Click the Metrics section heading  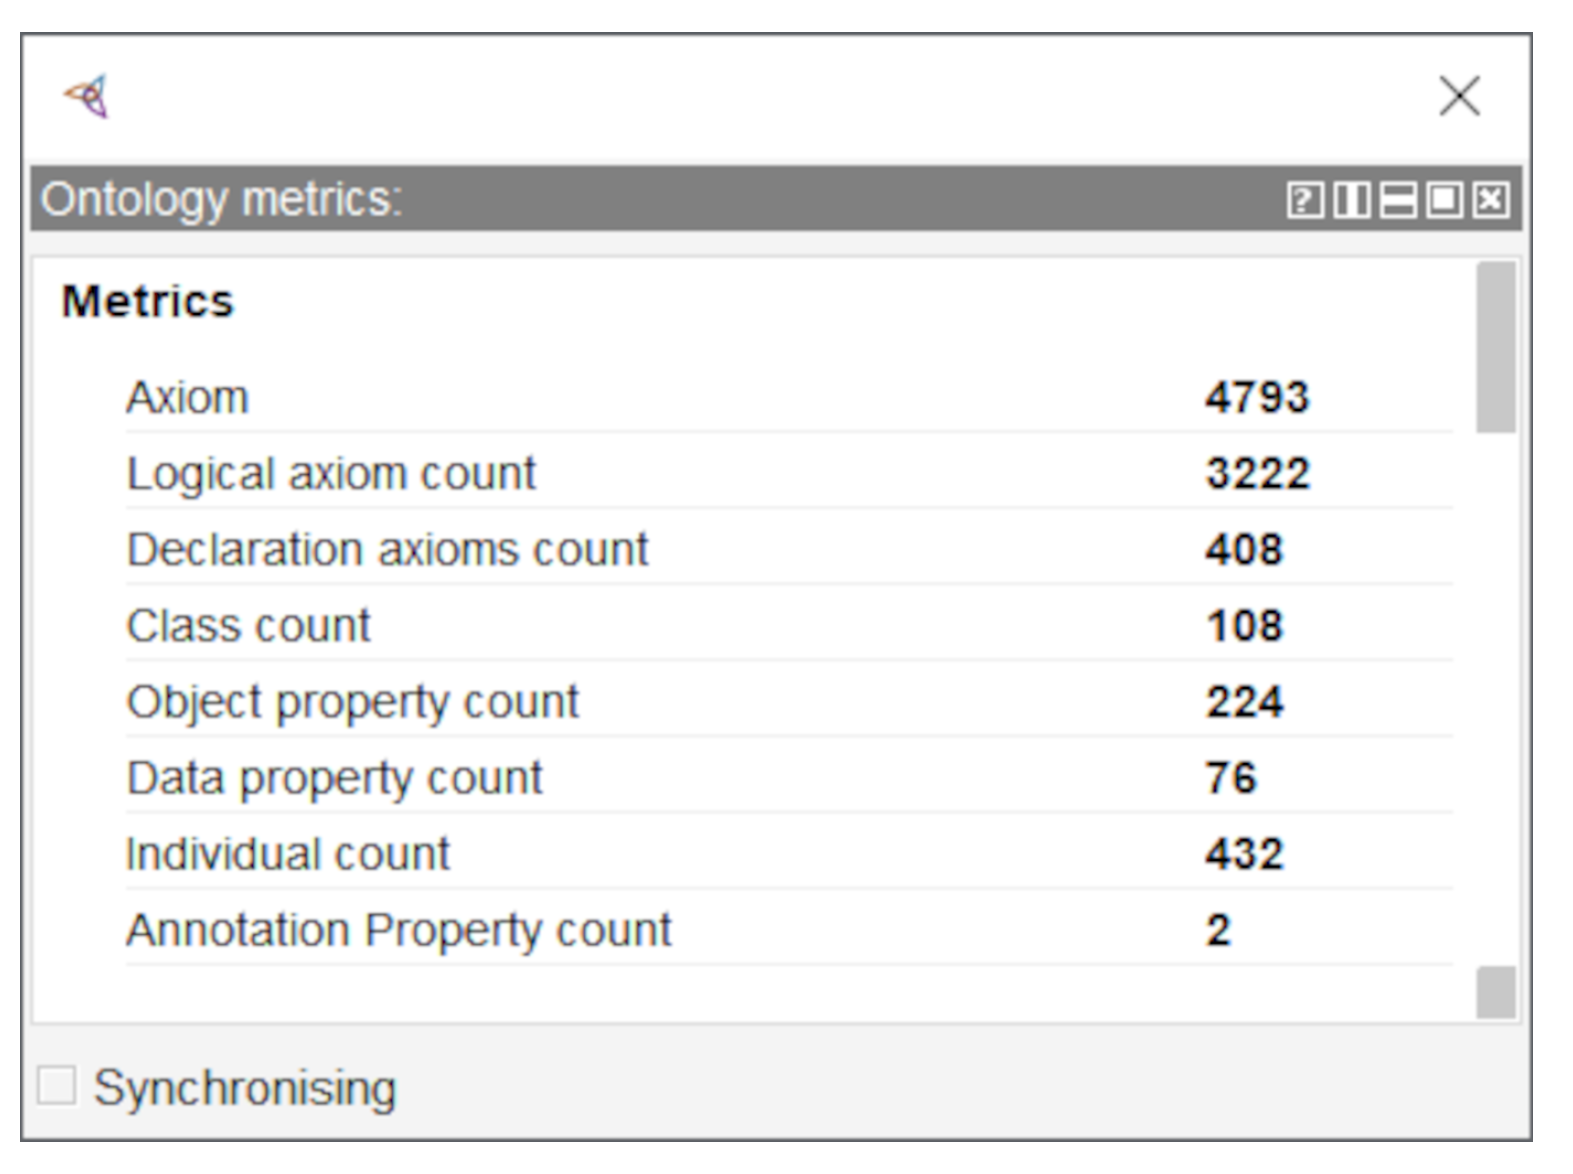pos(148,302)
